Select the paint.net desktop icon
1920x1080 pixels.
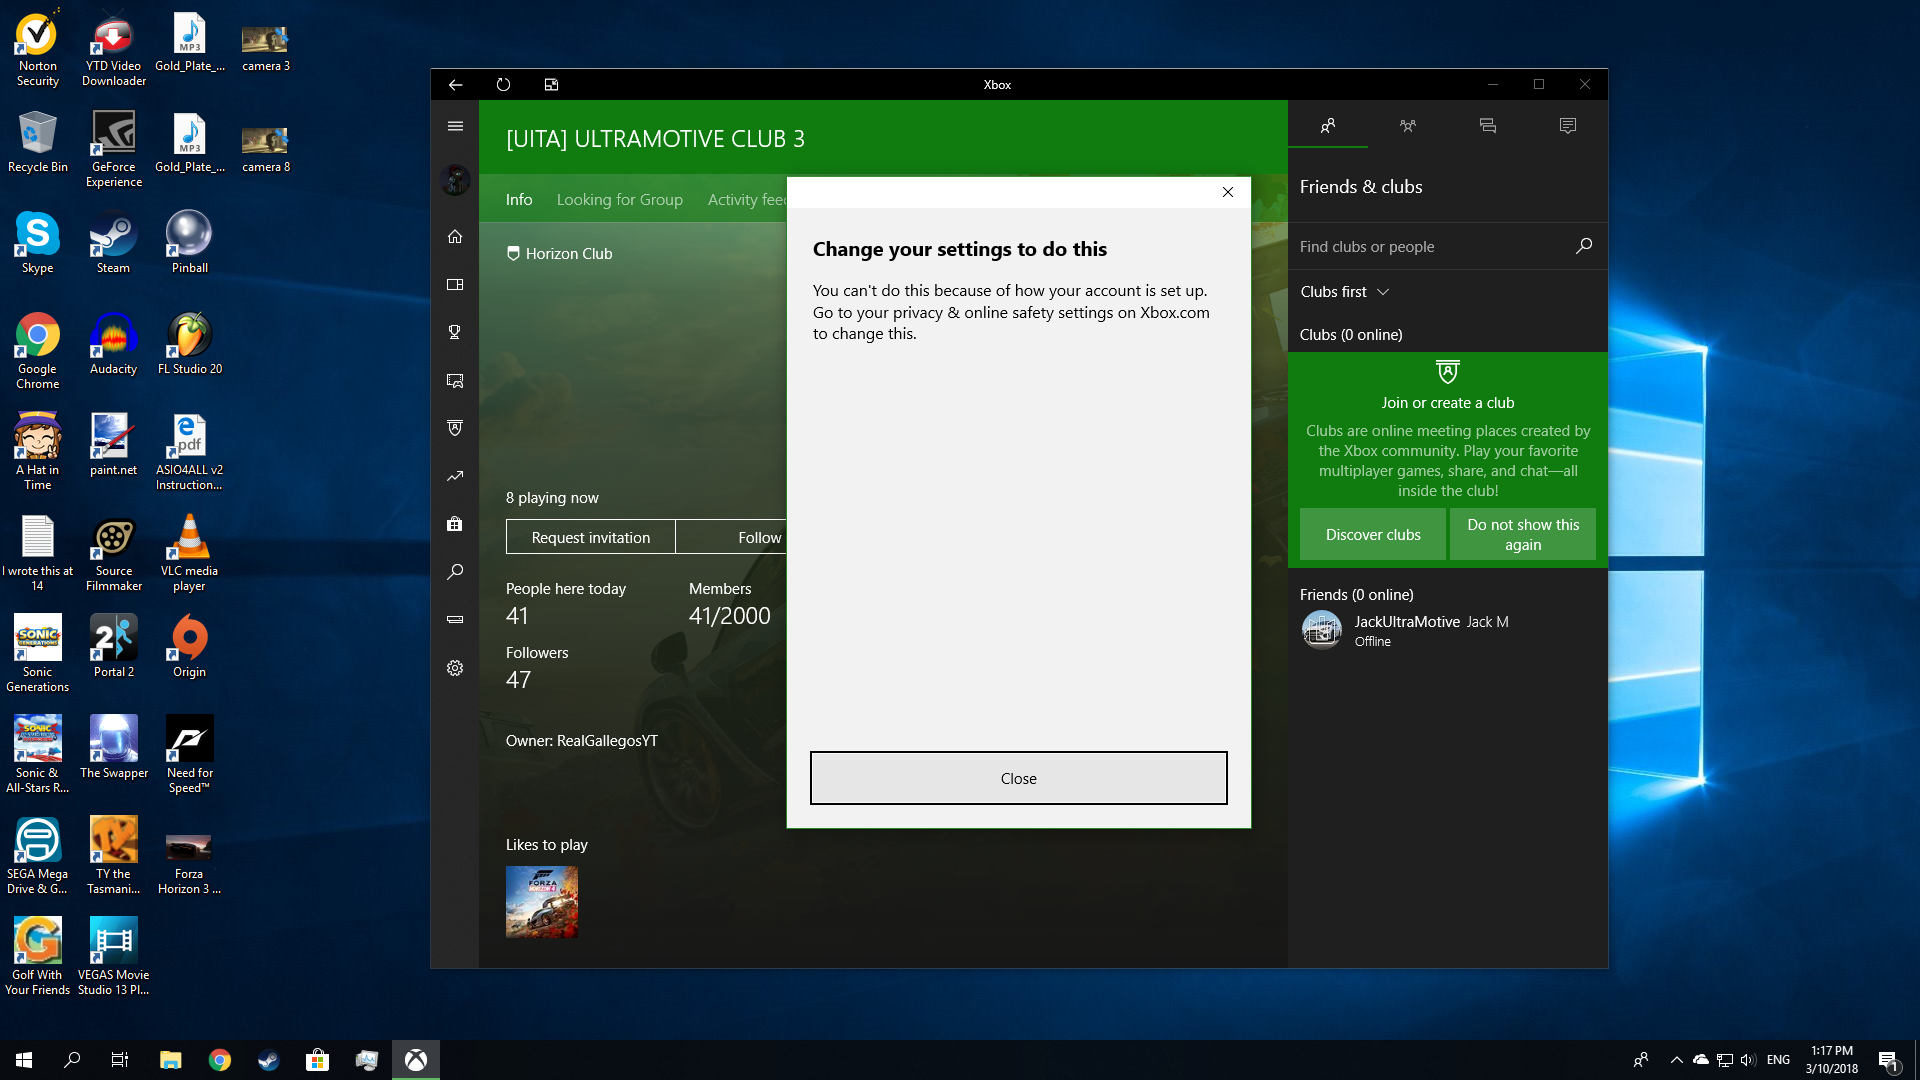click(x=113, y=445)
